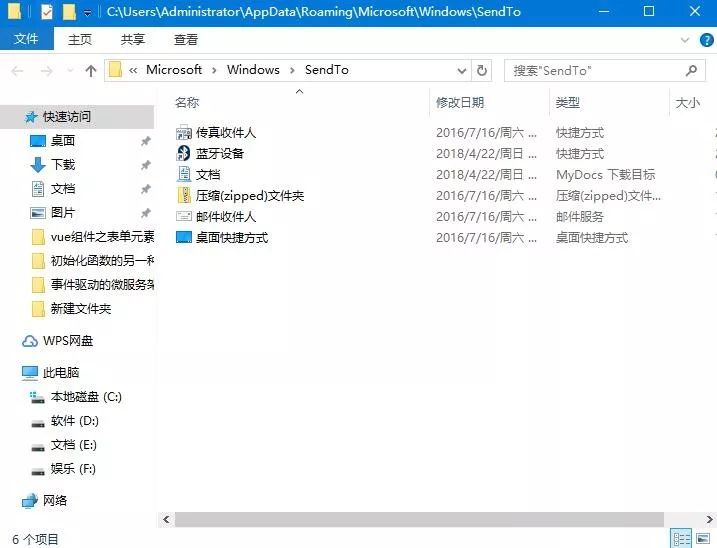
Task: Switch to the 共享 ribbon tab
Action: click(x=133, y=39)
